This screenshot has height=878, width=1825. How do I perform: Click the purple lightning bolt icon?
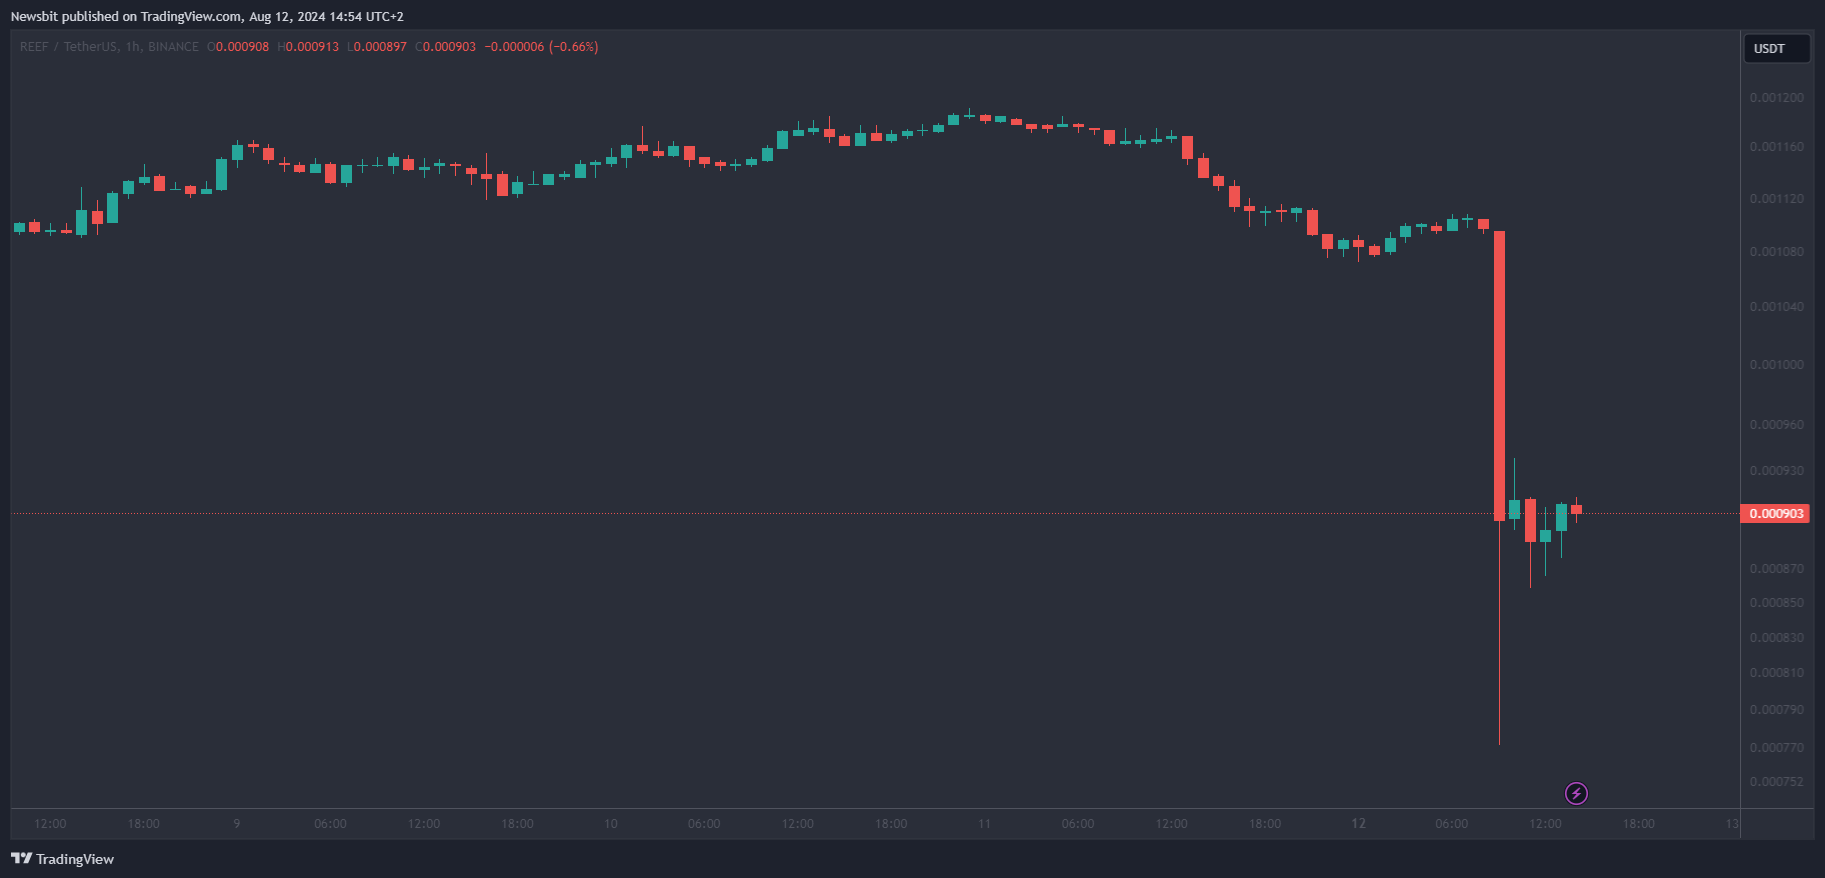tap(1576, 794)
